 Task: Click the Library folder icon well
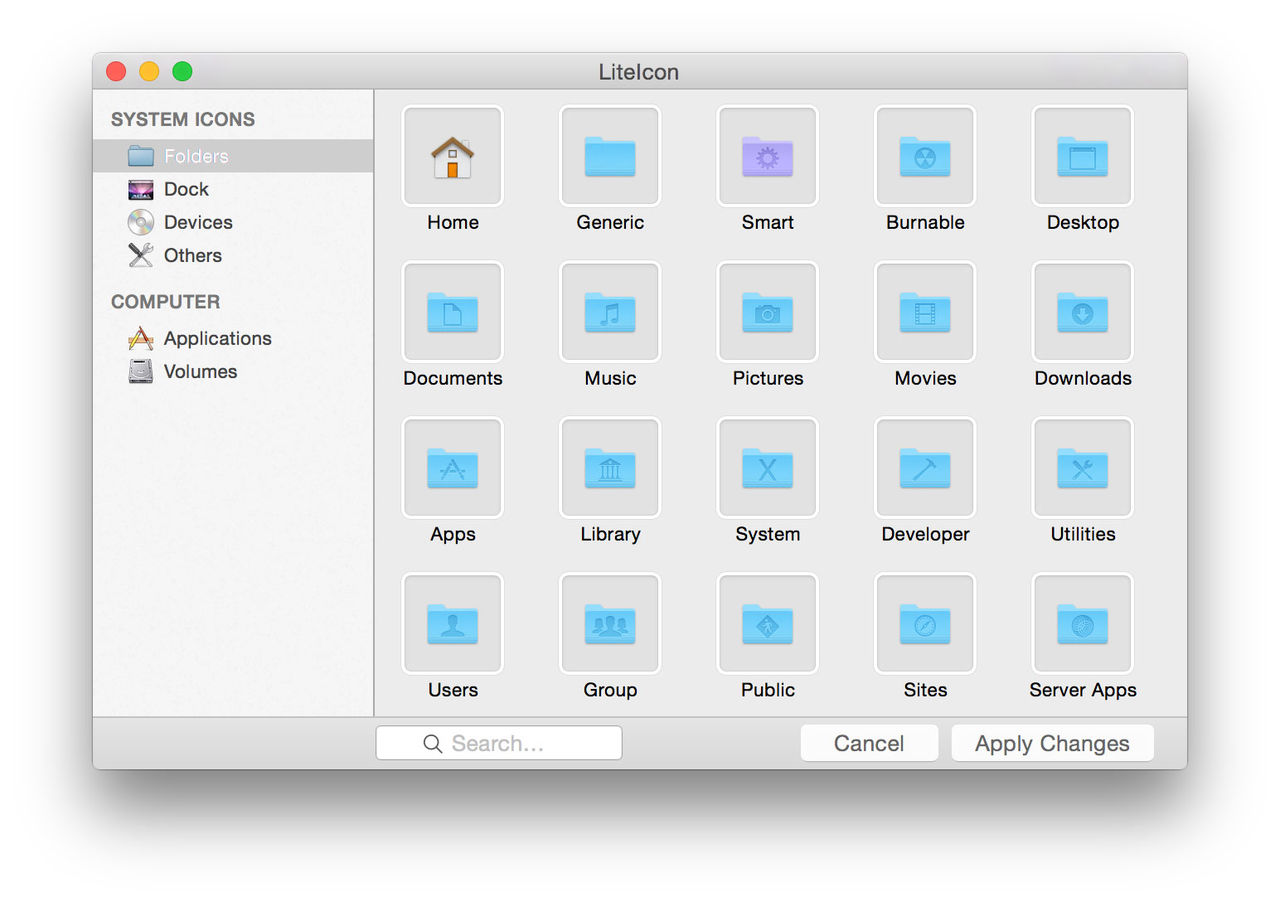610,468
